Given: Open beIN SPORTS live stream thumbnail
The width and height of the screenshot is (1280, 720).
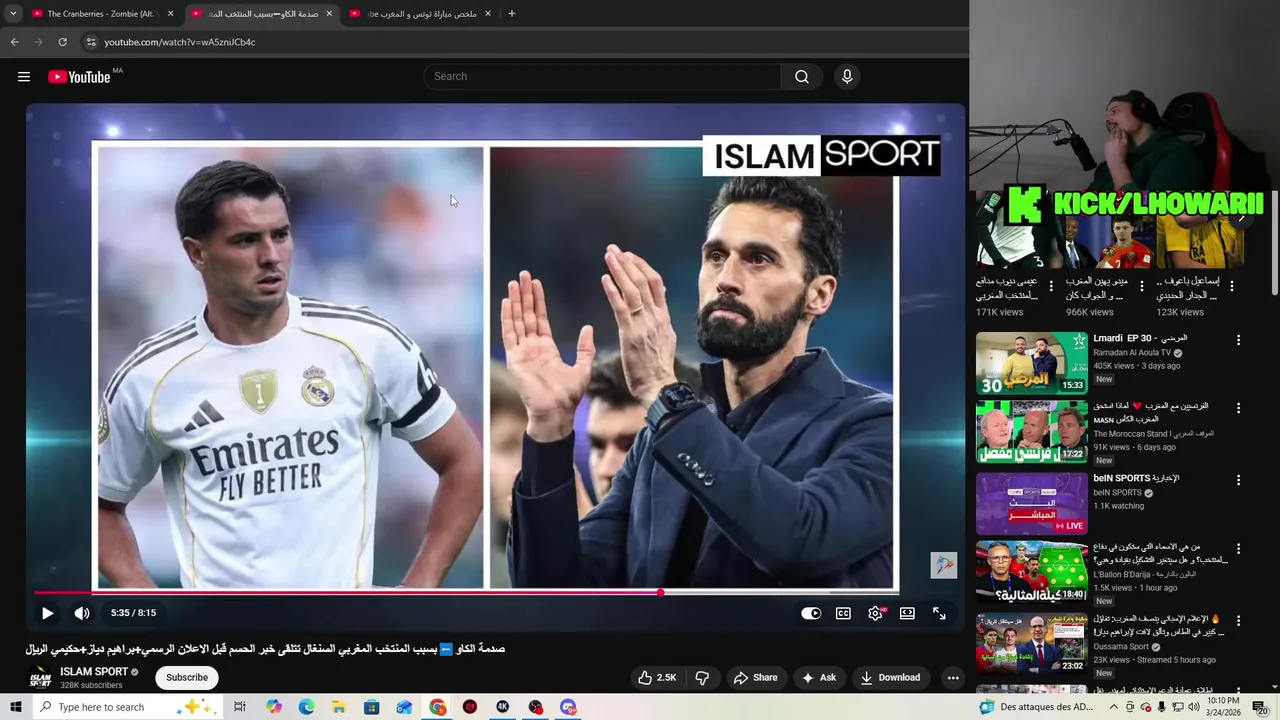Looking at the screenshot, I should [x=1031, y=503].
